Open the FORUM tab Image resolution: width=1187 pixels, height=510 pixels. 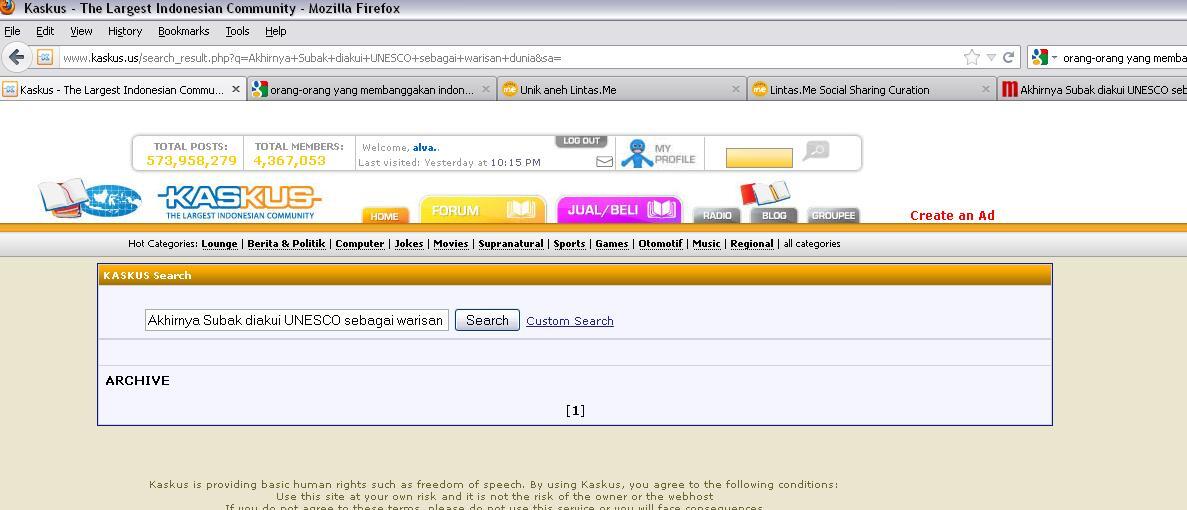tap(482, 210)
